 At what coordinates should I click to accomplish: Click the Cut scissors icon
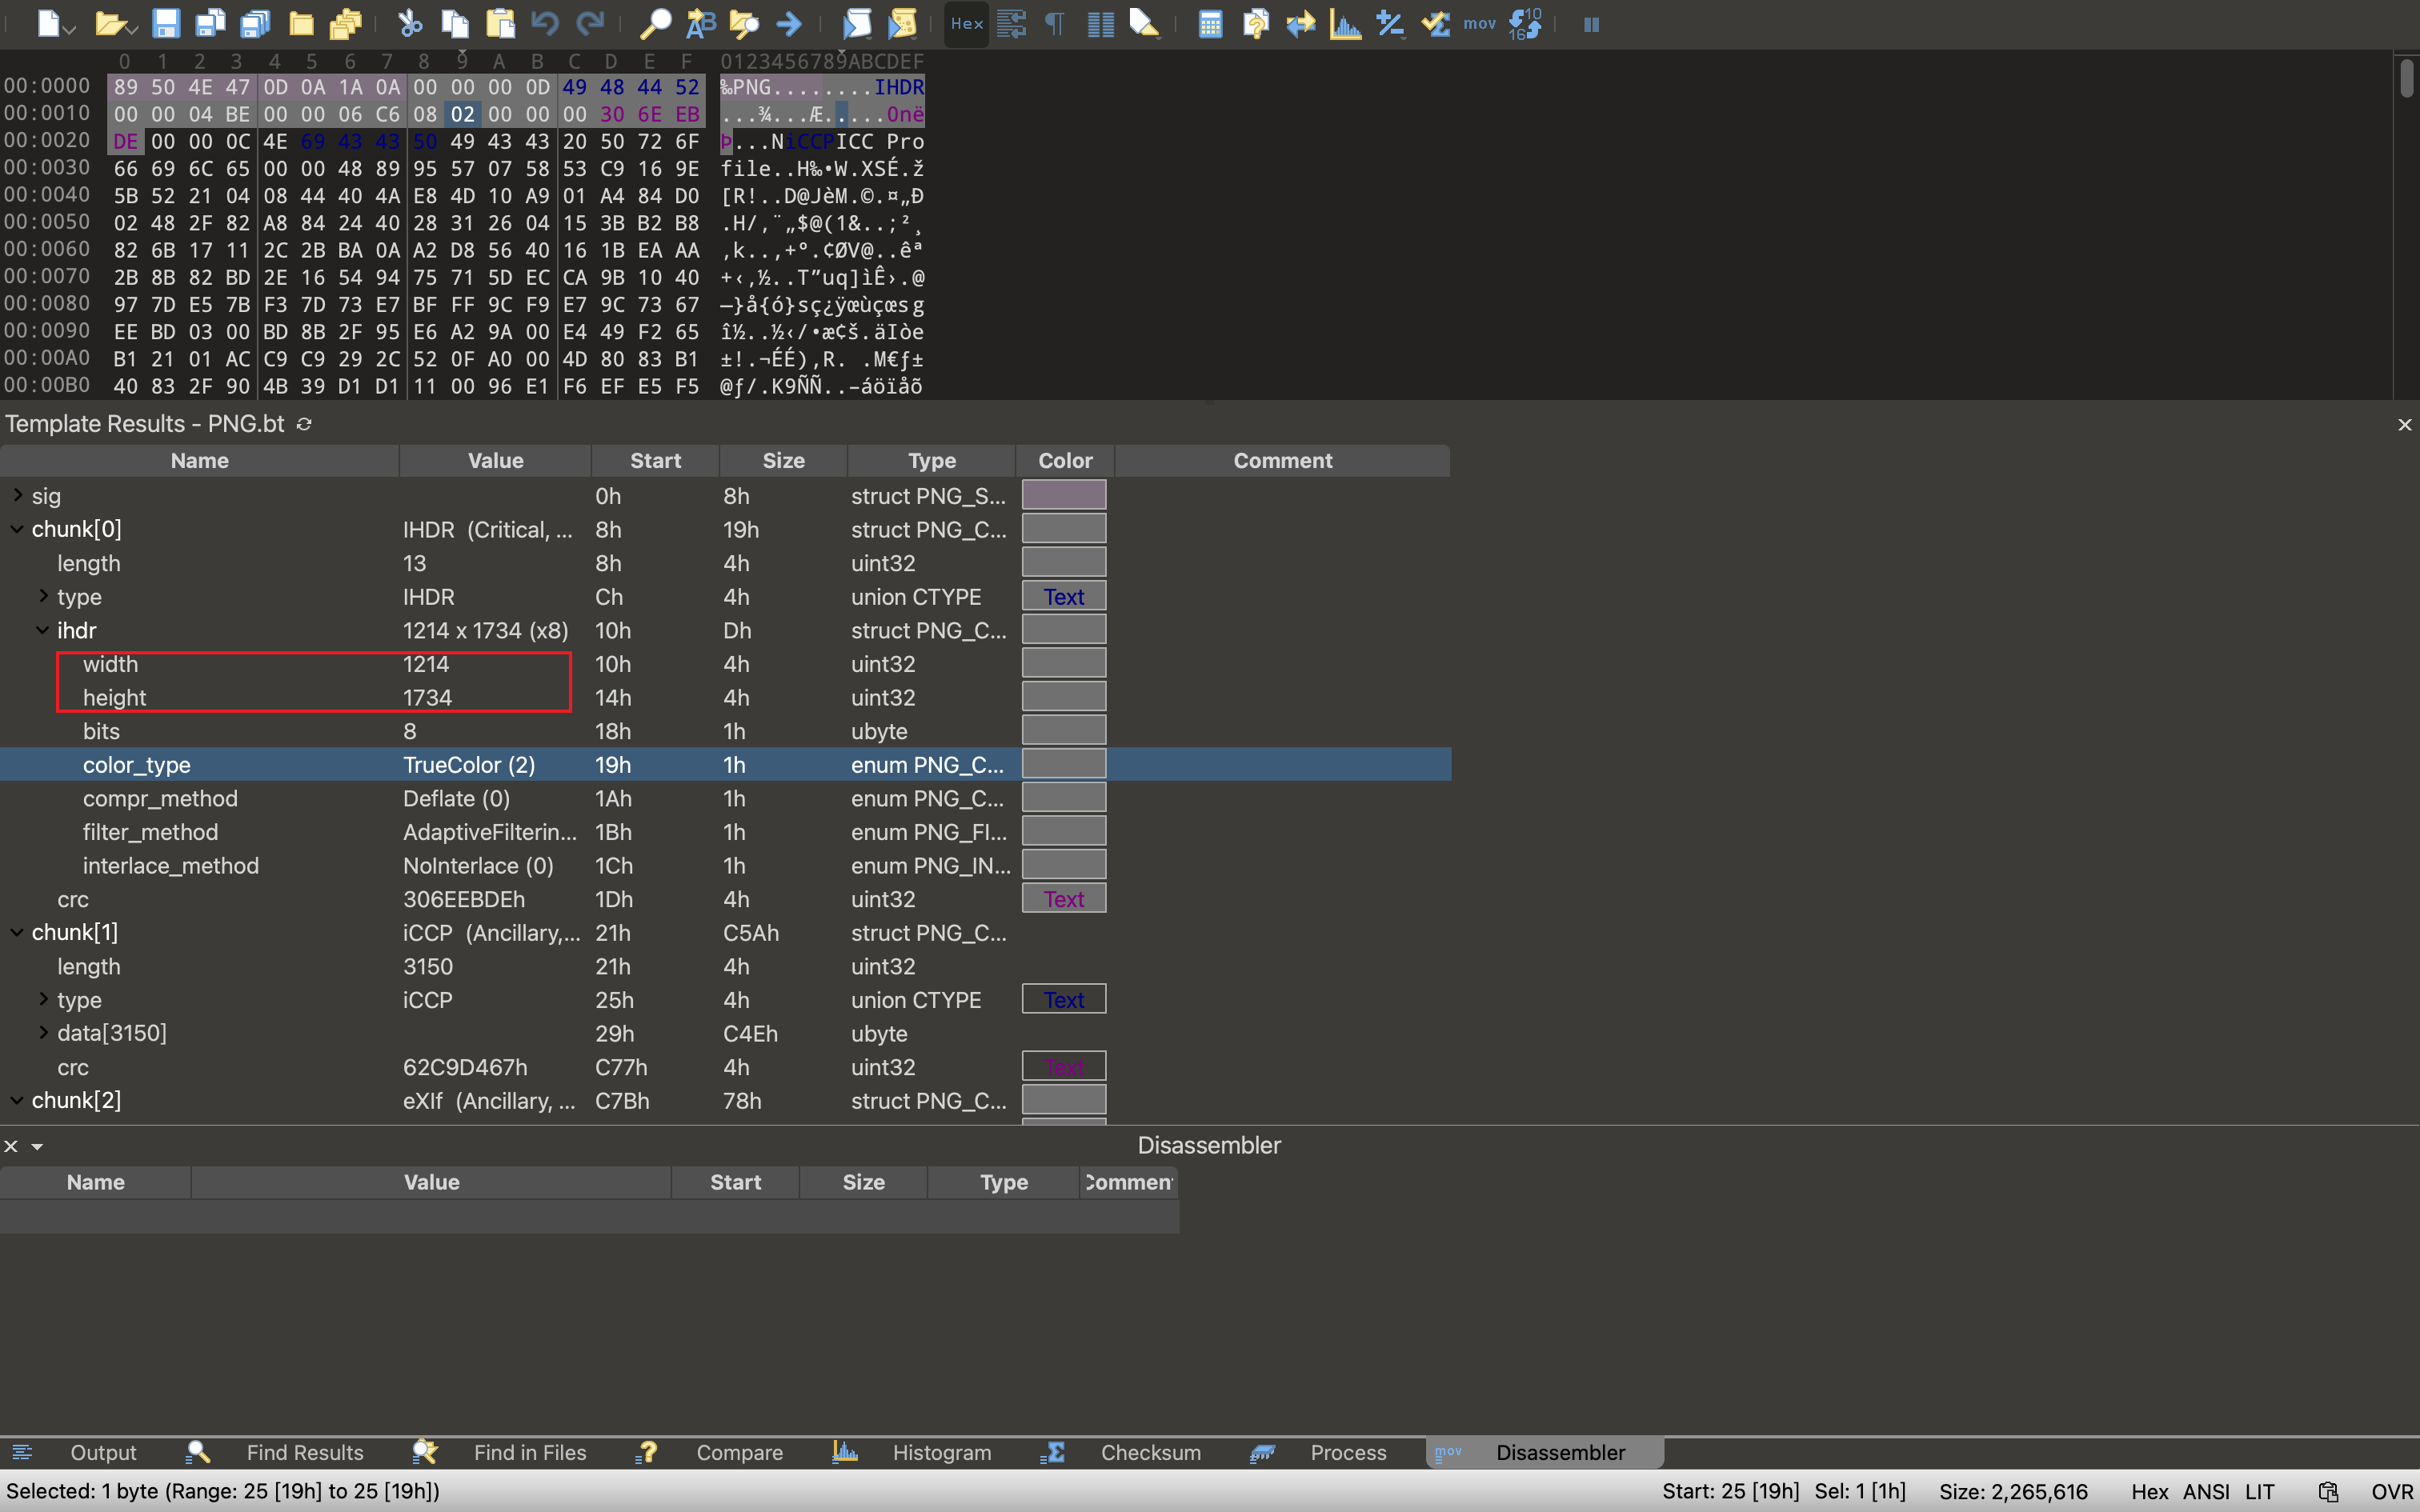pos(410,23)
